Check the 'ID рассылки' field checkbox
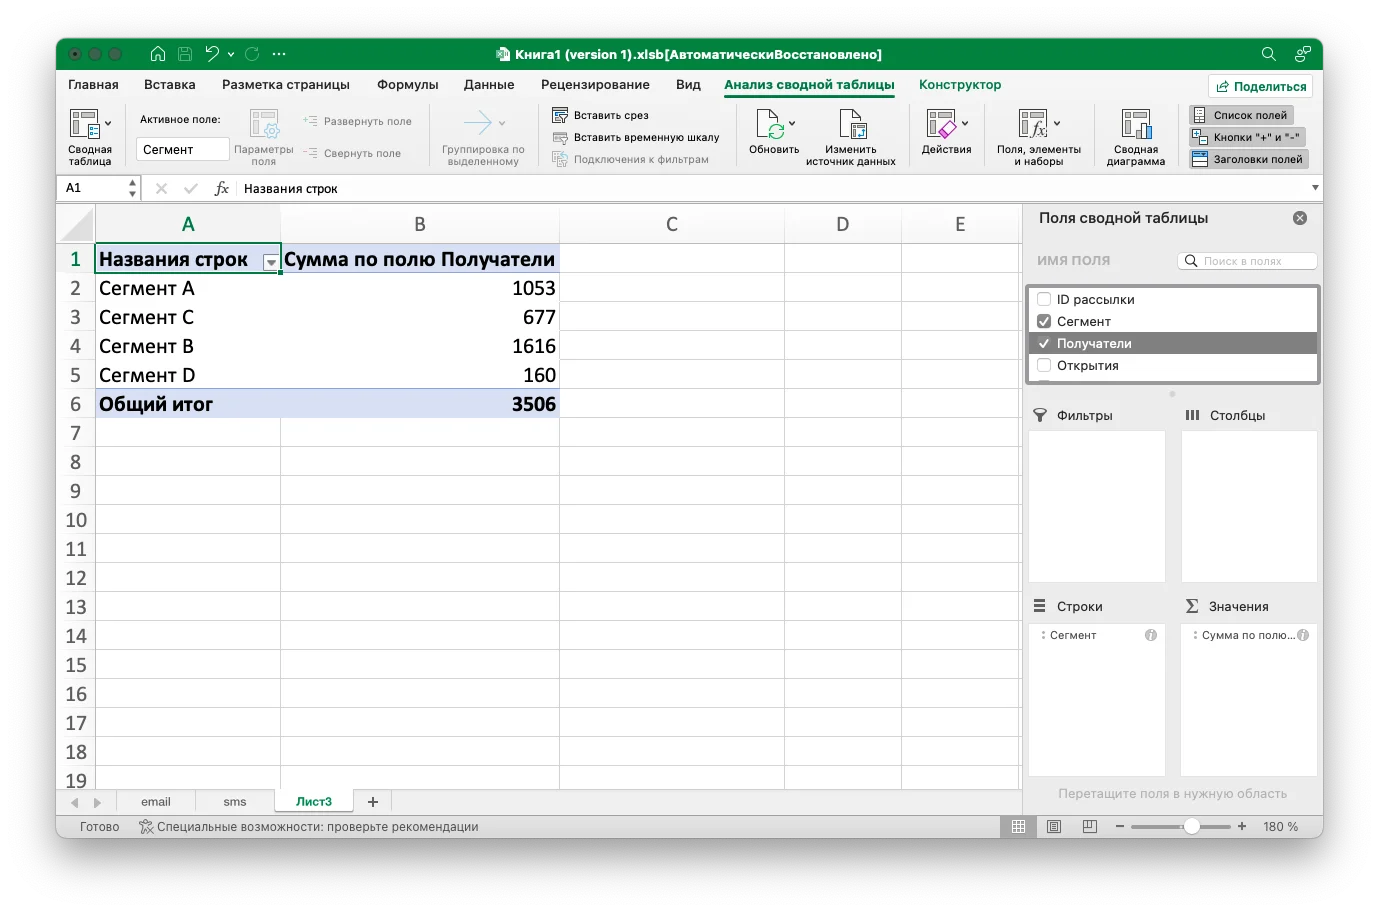 (x=1044, y=299)
